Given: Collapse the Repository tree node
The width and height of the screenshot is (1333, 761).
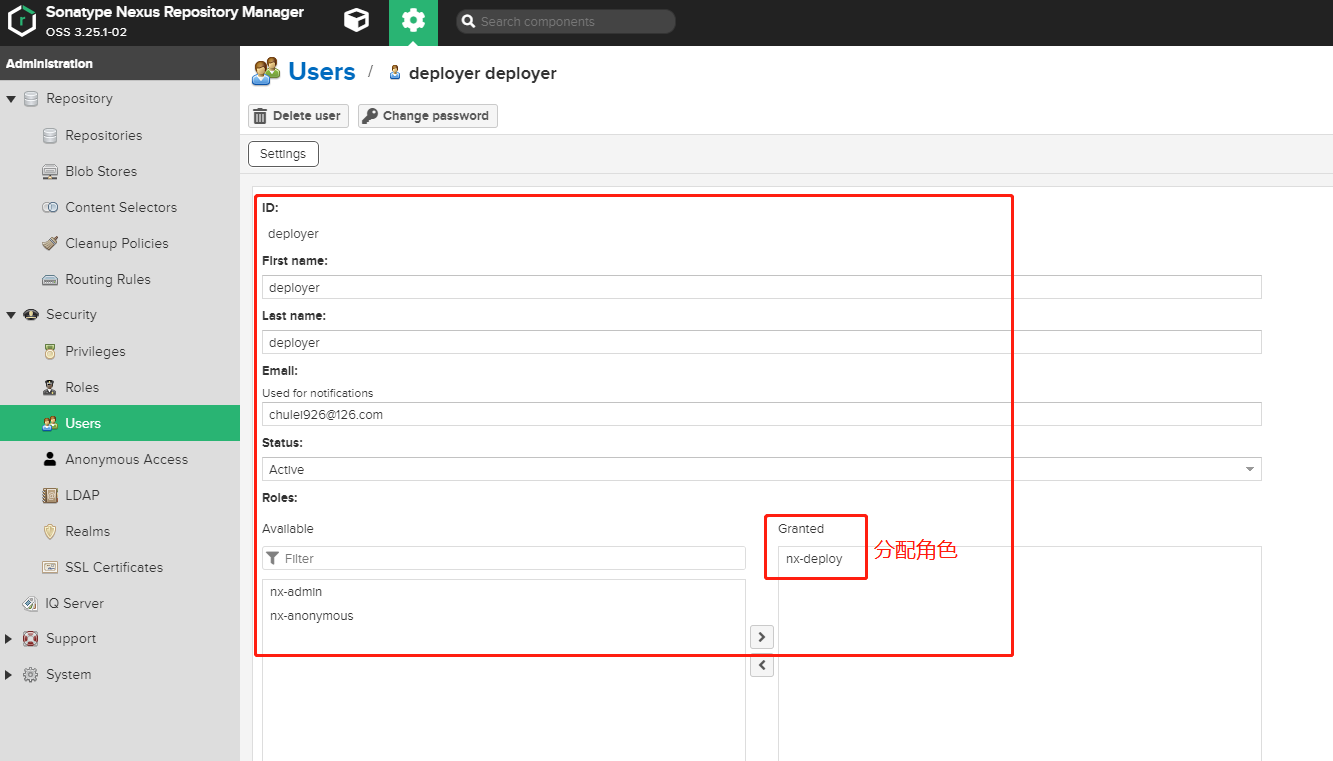Looking at the screenshot, I should [11, 99].
